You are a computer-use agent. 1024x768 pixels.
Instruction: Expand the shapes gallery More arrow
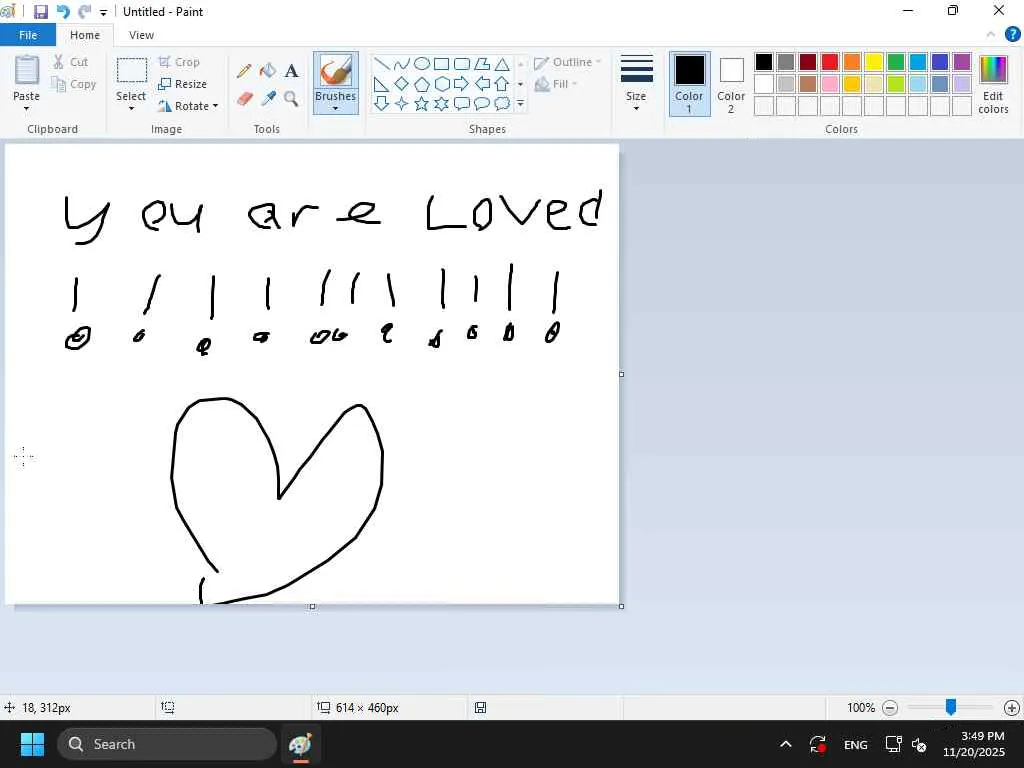(520, 103)
